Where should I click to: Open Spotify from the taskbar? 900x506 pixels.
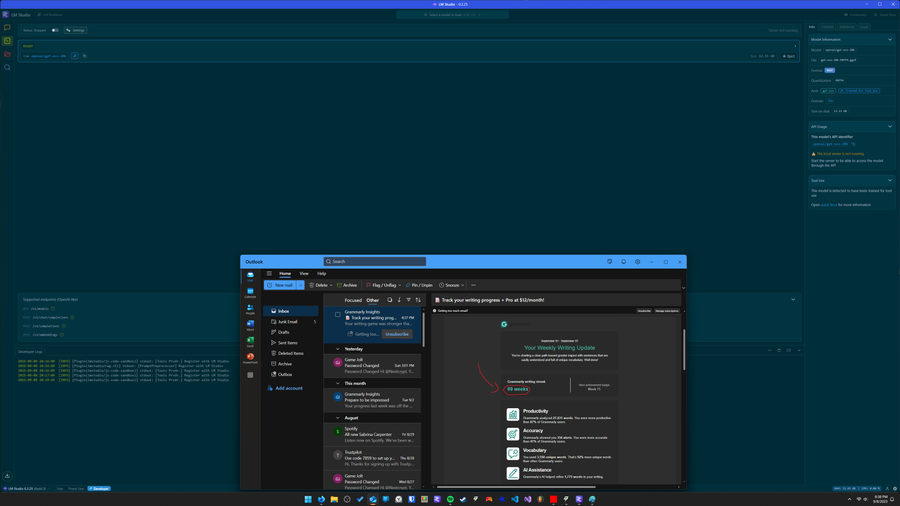click(x=450, y=499)
